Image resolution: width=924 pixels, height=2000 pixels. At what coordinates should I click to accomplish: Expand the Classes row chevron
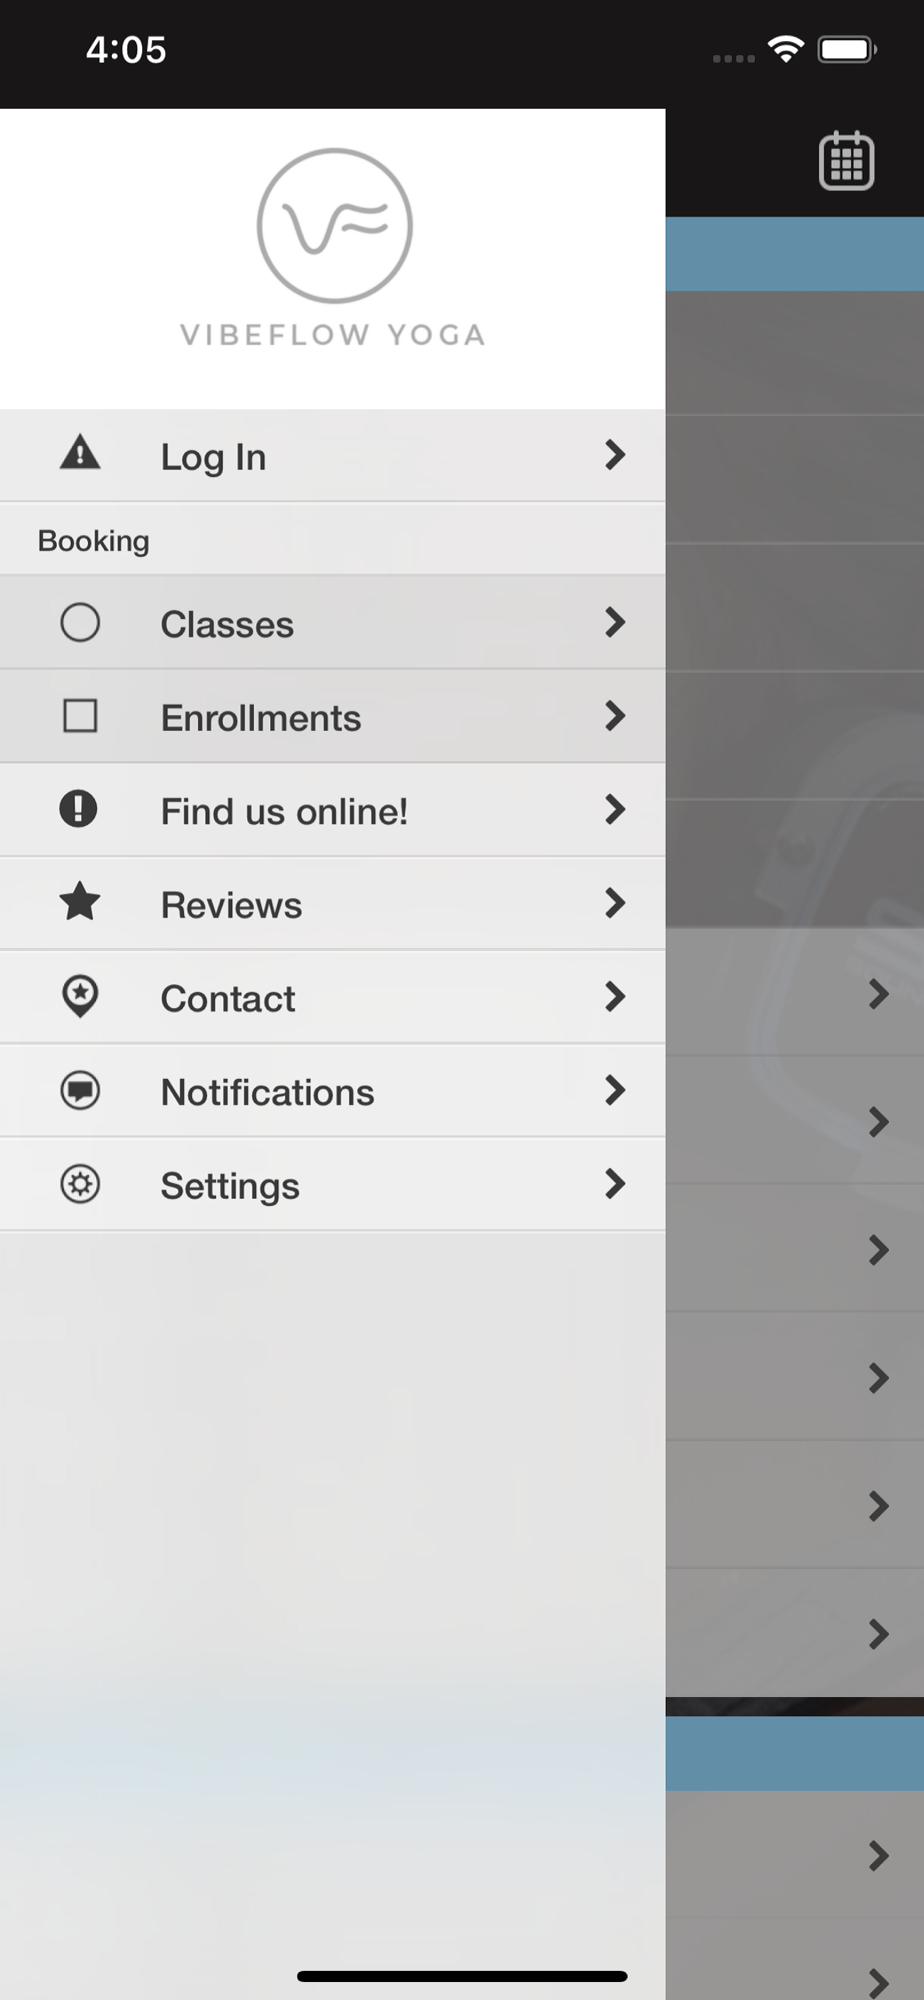click(x=615, y=622)
